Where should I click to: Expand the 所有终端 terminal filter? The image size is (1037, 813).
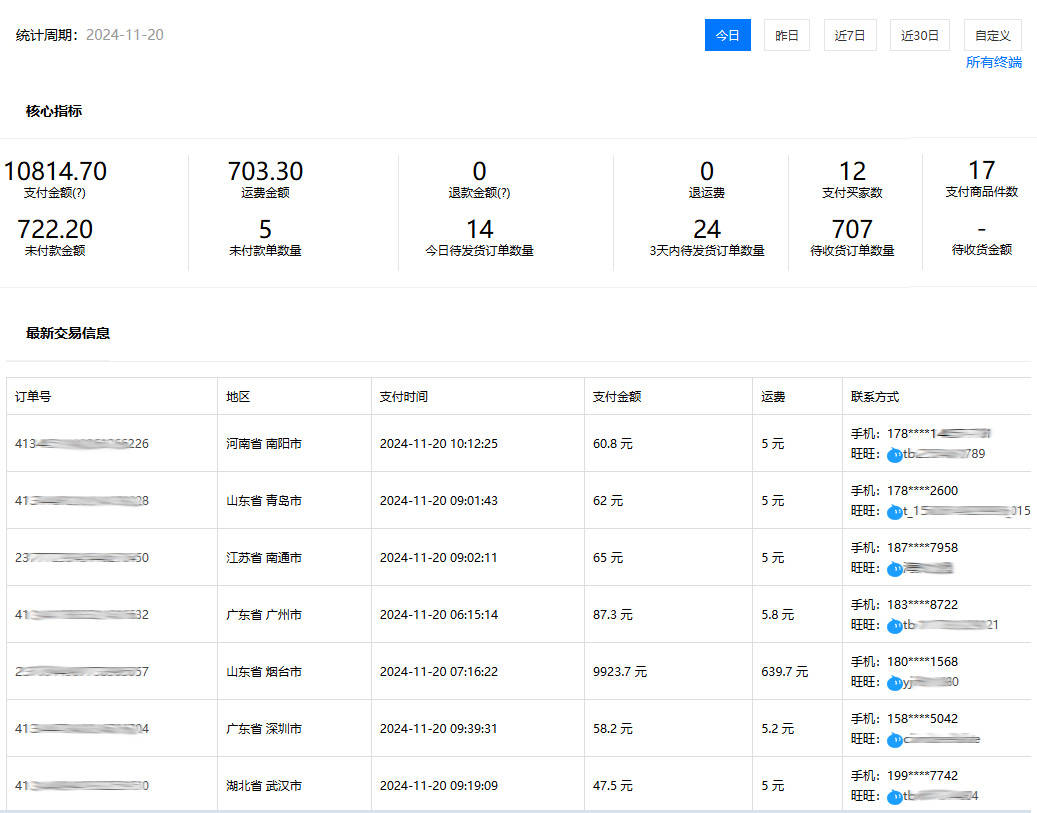click(x=993, y=63)
